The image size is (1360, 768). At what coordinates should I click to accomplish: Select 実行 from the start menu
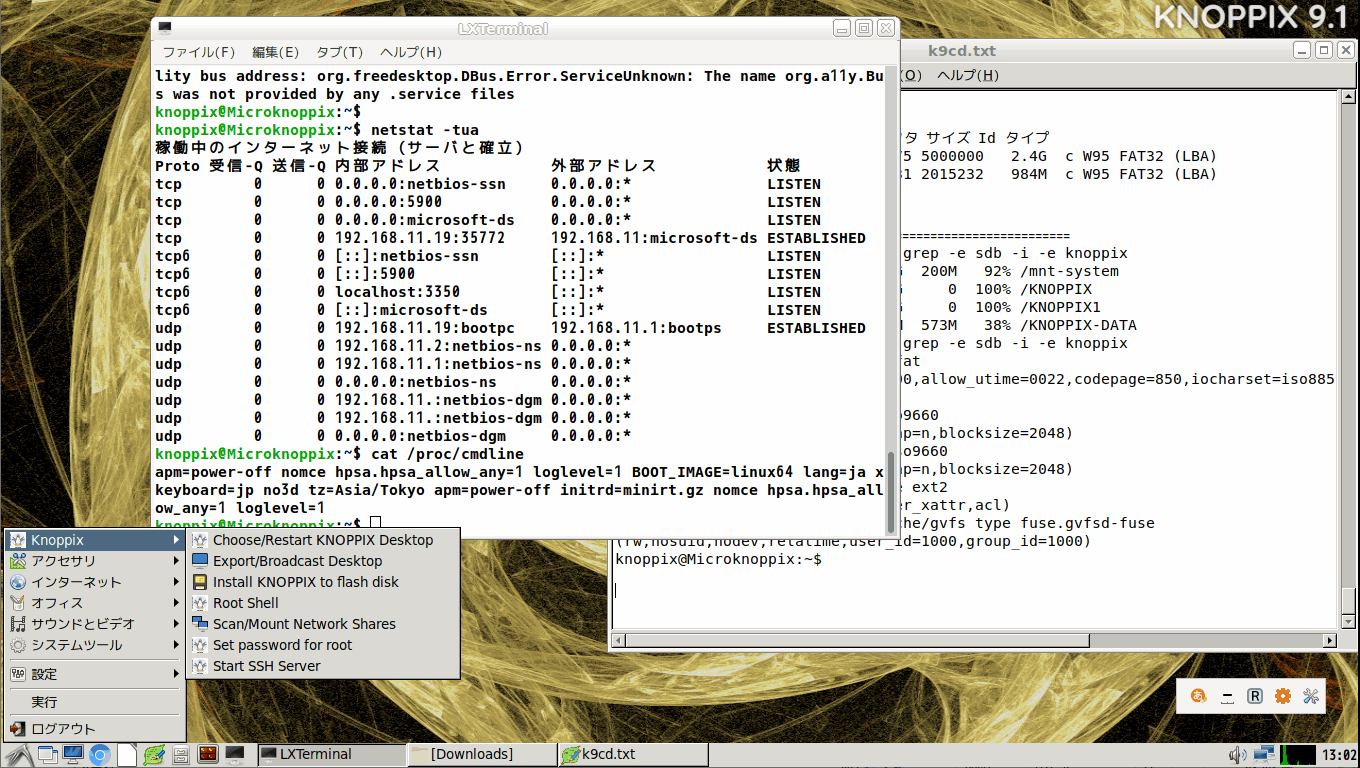coord(95,702)
